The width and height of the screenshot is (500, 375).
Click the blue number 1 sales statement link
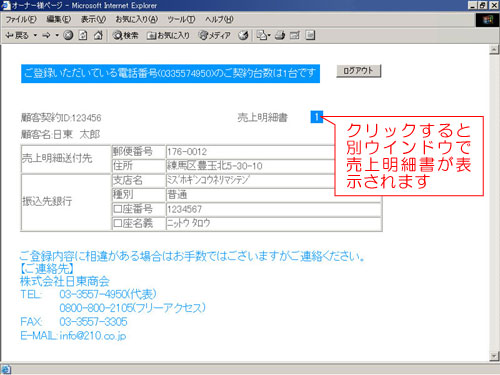[316, 117]
